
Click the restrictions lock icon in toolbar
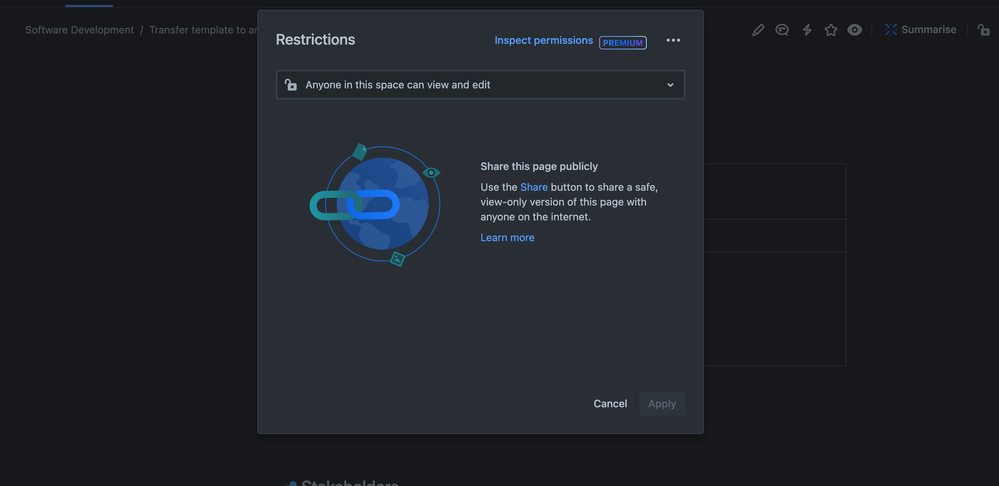point(984,30)
